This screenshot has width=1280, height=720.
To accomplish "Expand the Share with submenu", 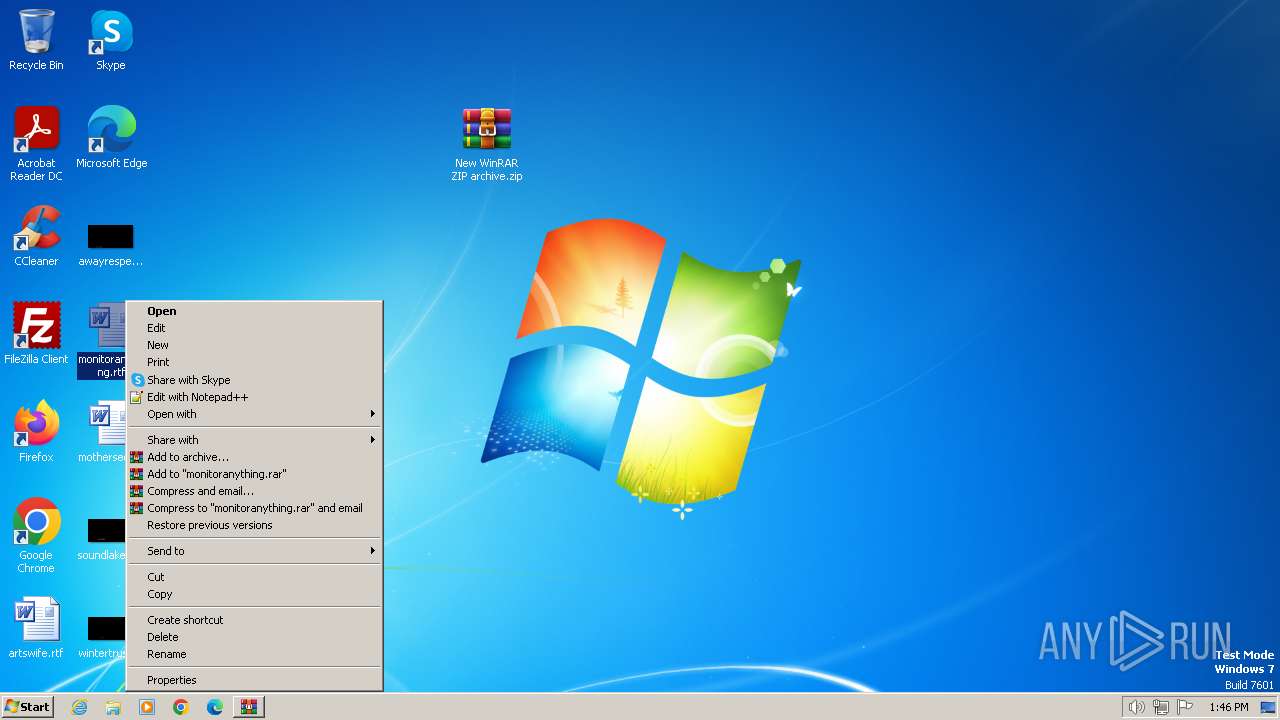I will tap(255, 440).
